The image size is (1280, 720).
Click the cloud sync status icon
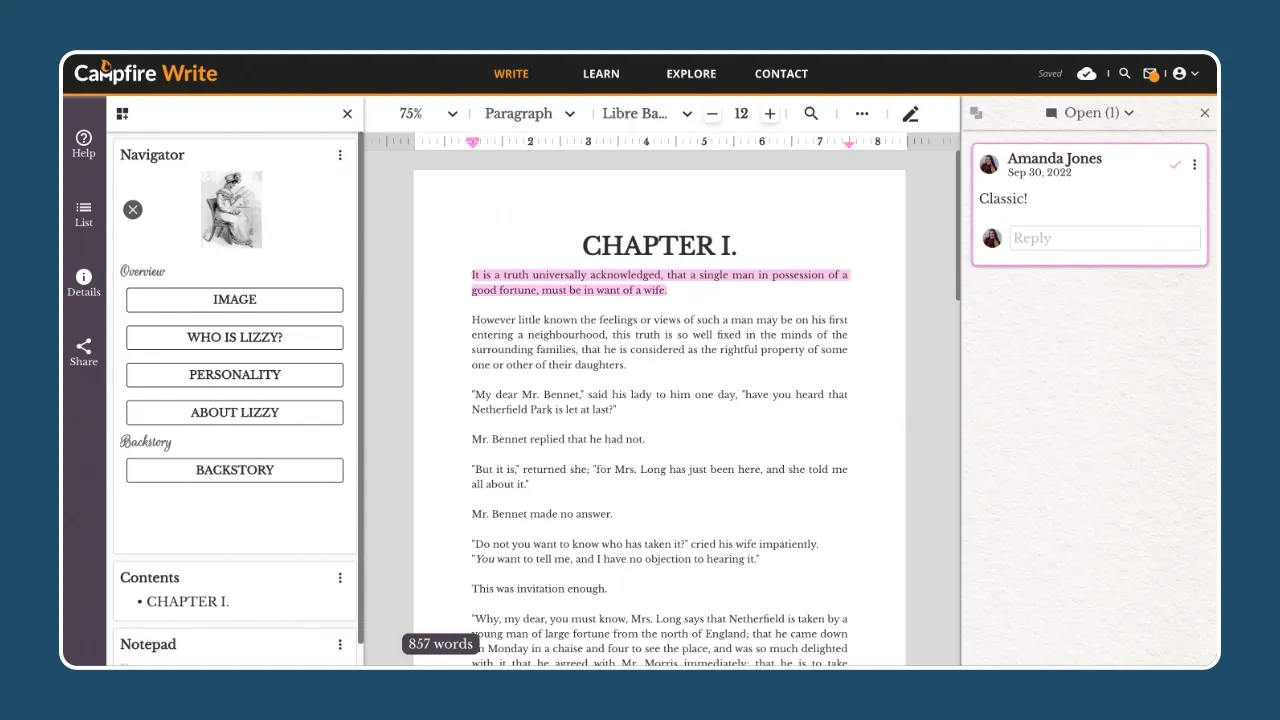click(x=1087, y=73)
